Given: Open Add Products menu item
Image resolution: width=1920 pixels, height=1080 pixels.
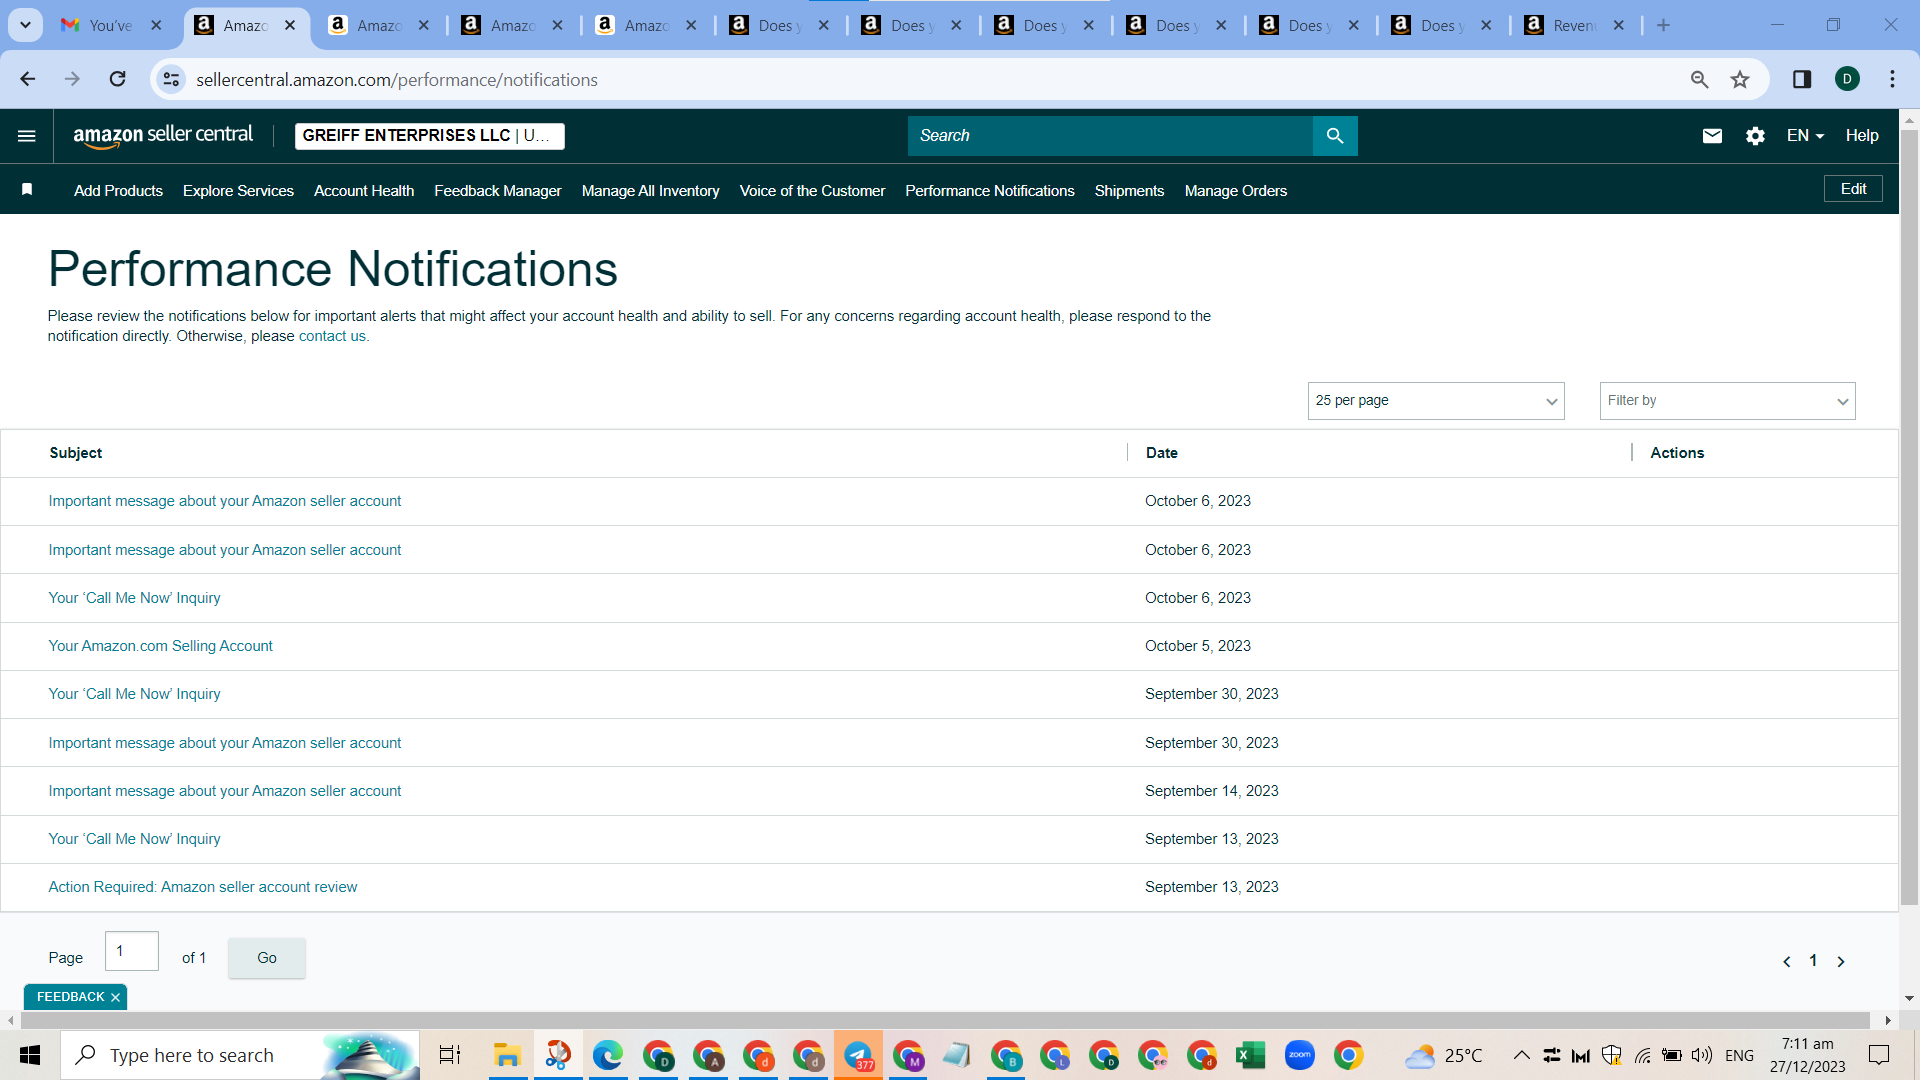Looking at the screenshot, I should coord(118,191).
